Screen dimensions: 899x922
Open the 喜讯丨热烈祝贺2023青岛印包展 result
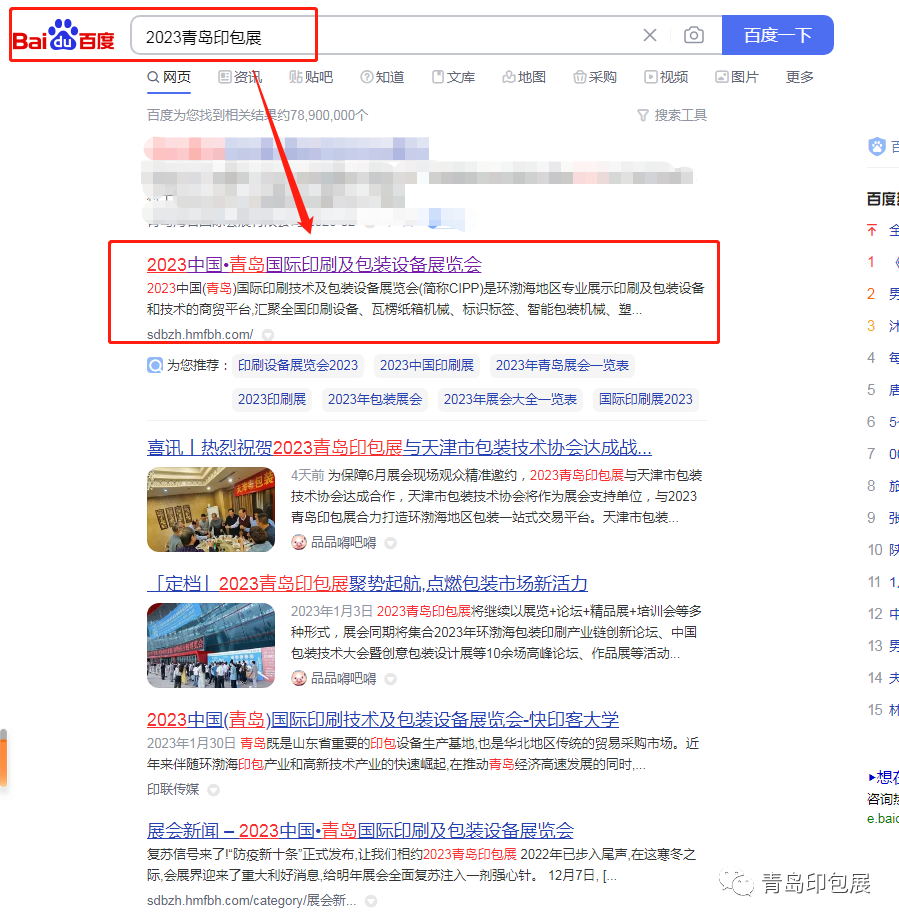(x=399, y=448)
